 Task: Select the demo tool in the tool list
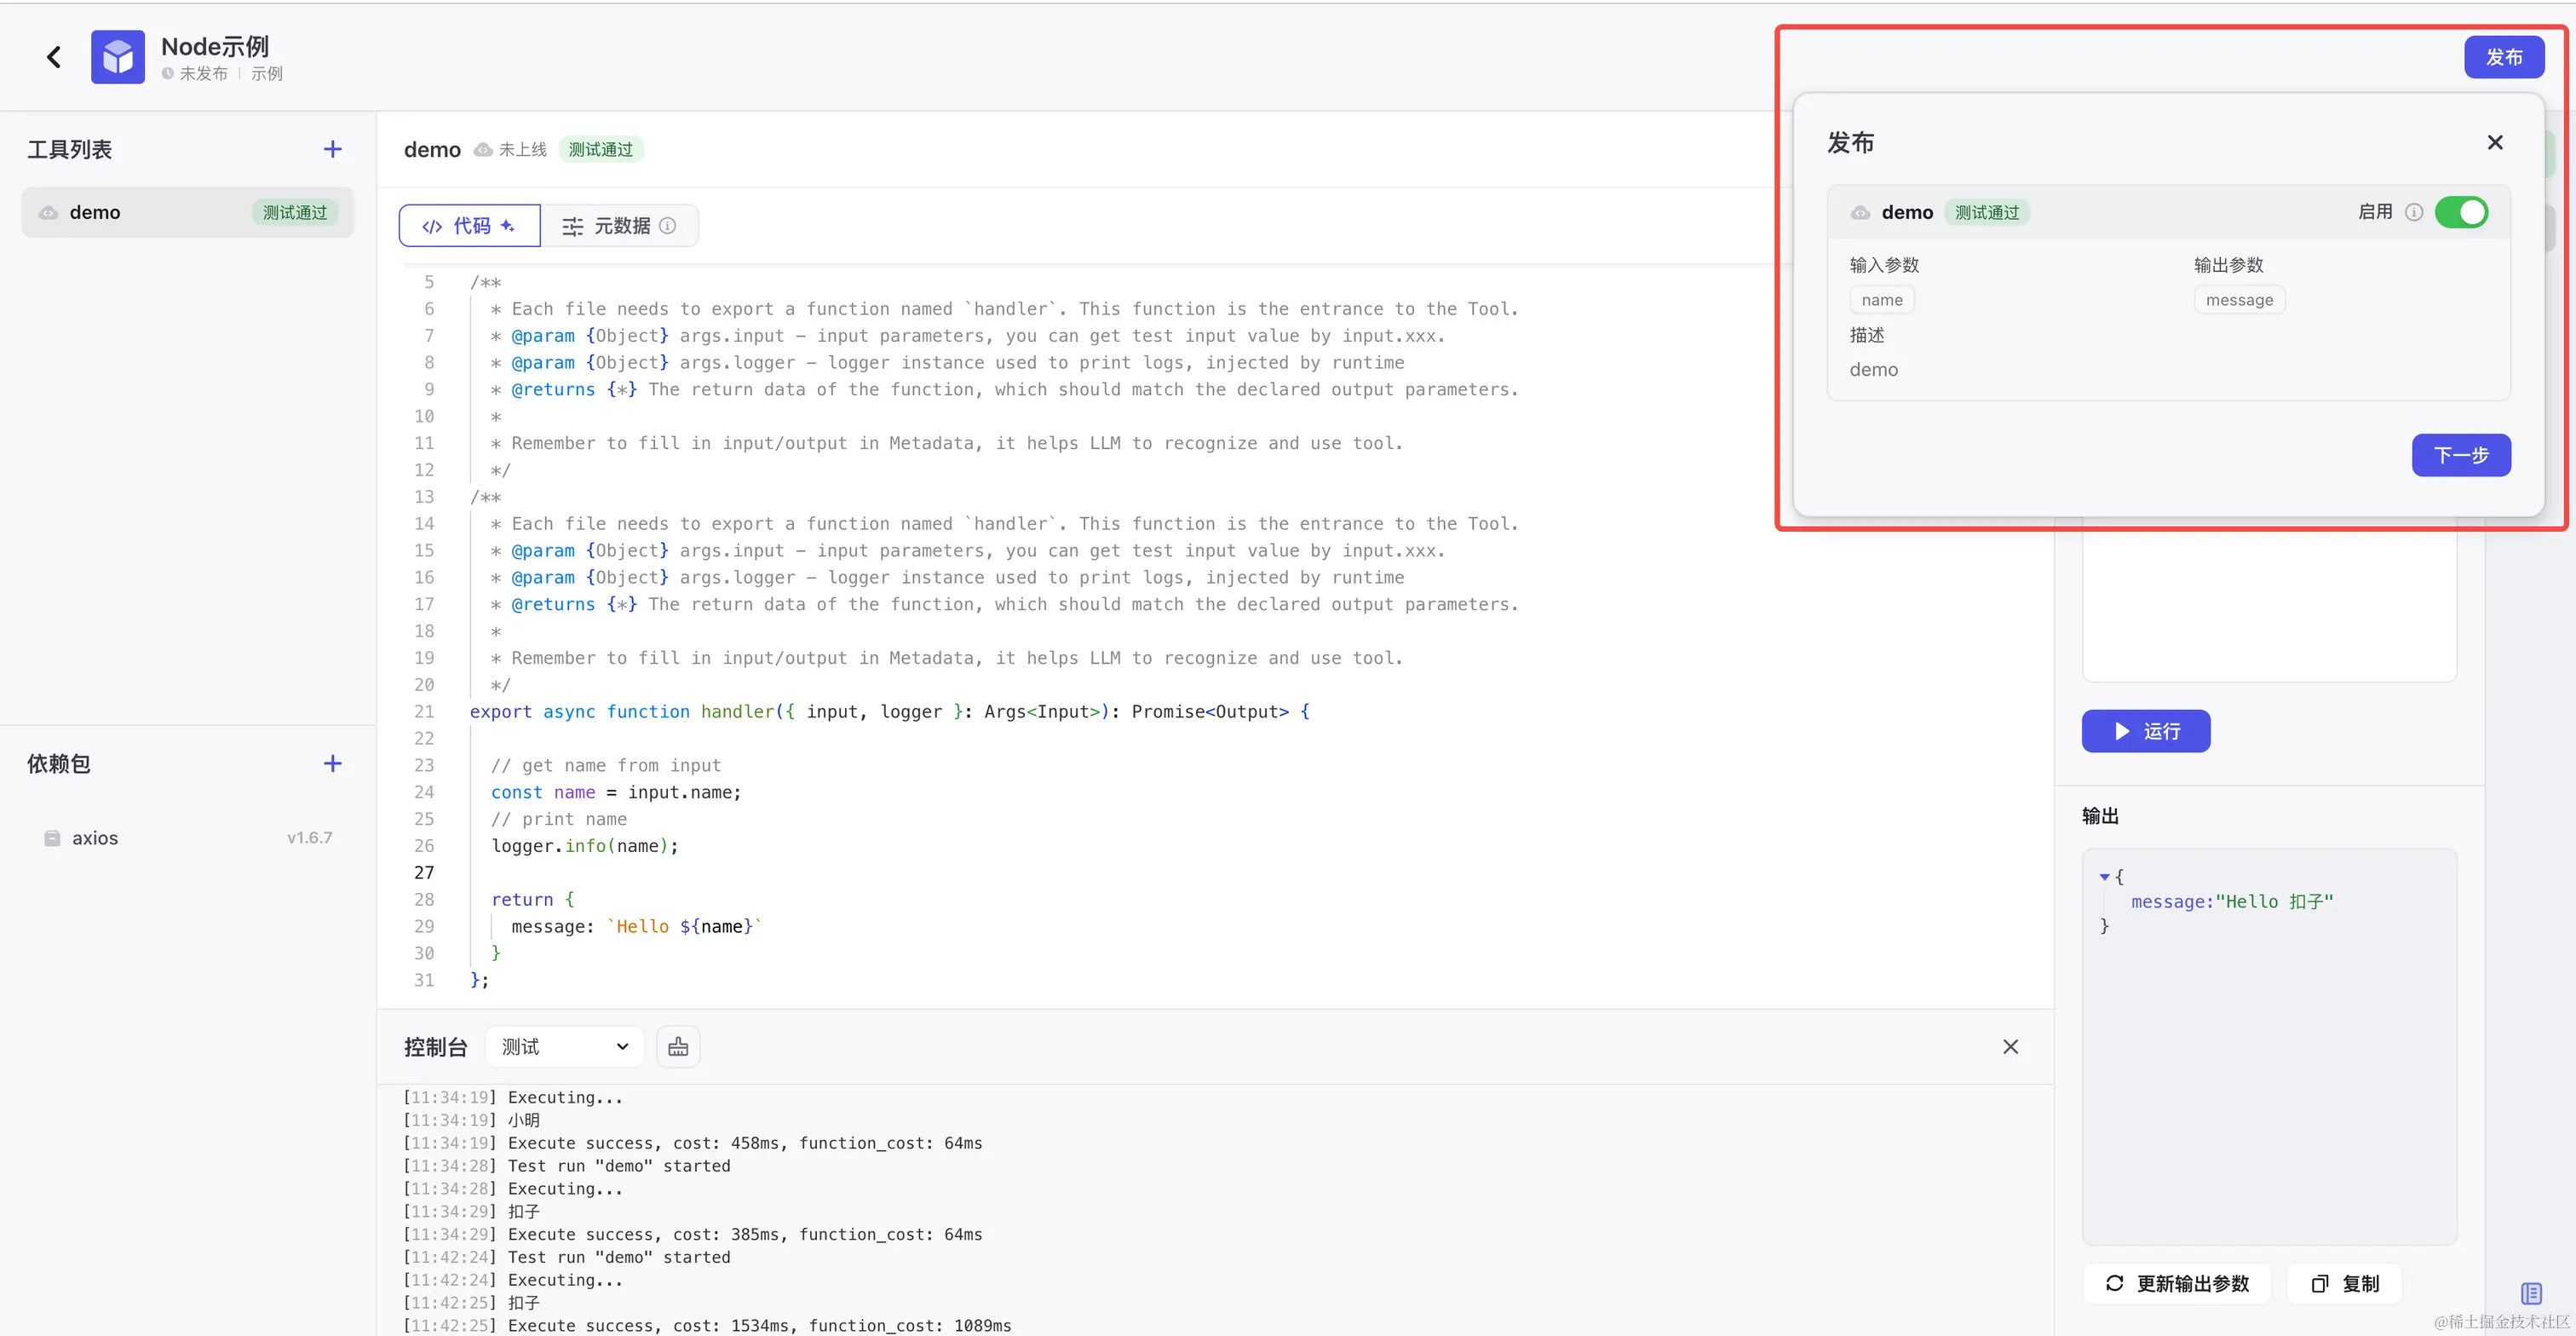coord(188,213)
